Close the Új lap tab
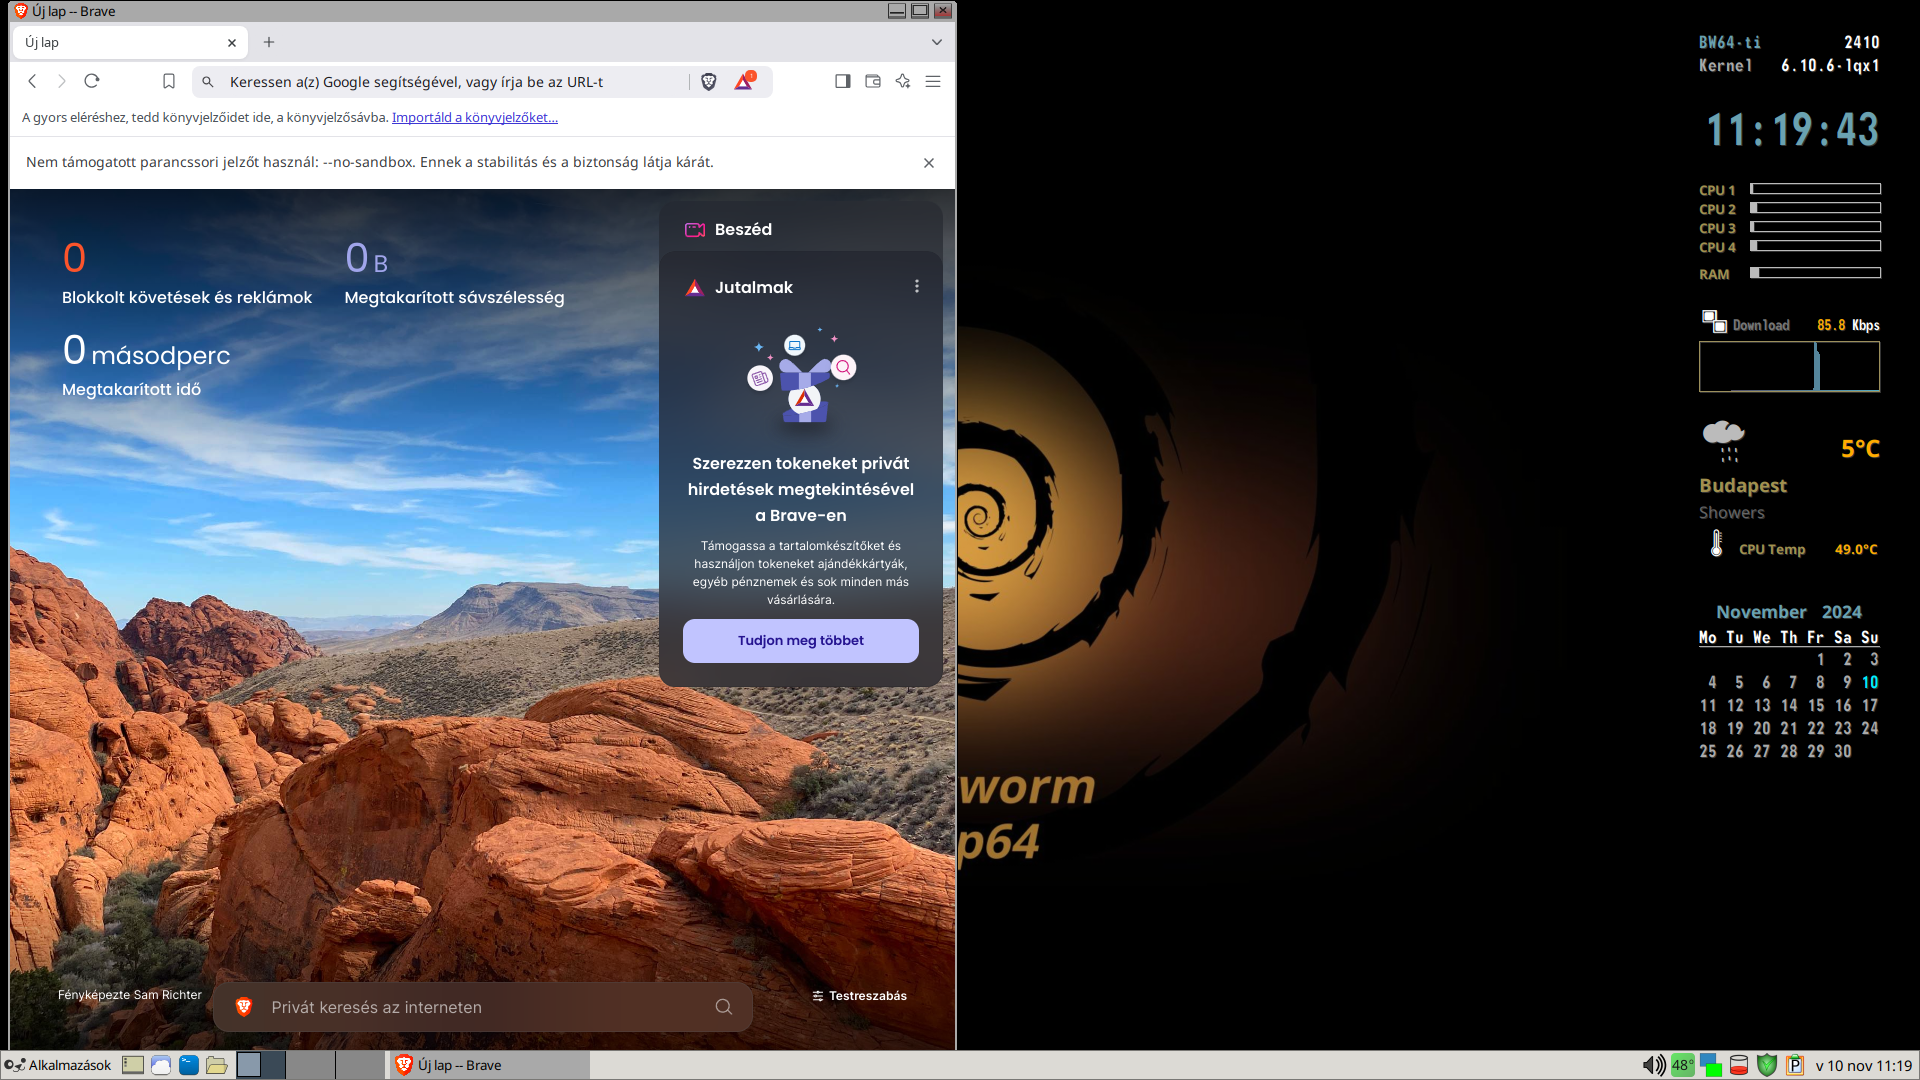The image size is (1920, 1080). 232,43
